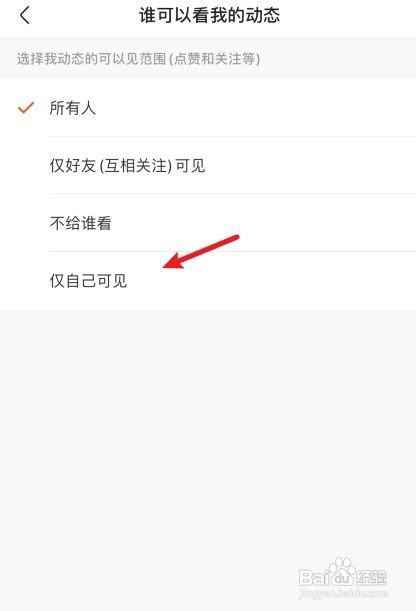Click the orange checkmark beside 所有人

26,108
